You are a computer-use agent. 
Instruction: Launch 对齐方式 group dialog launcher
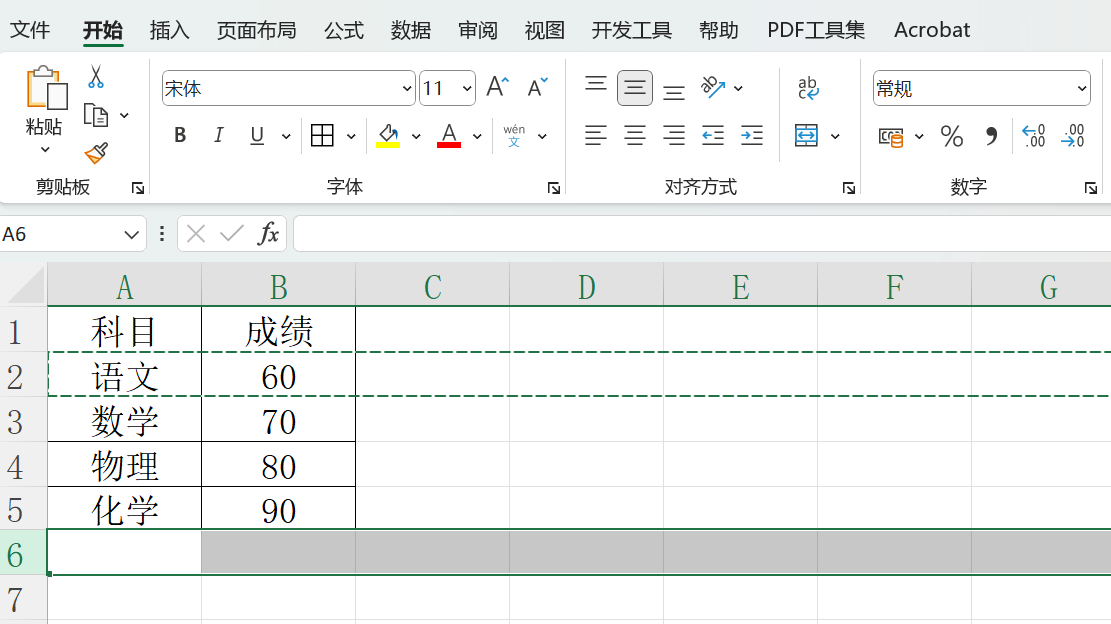pos(848,188)
